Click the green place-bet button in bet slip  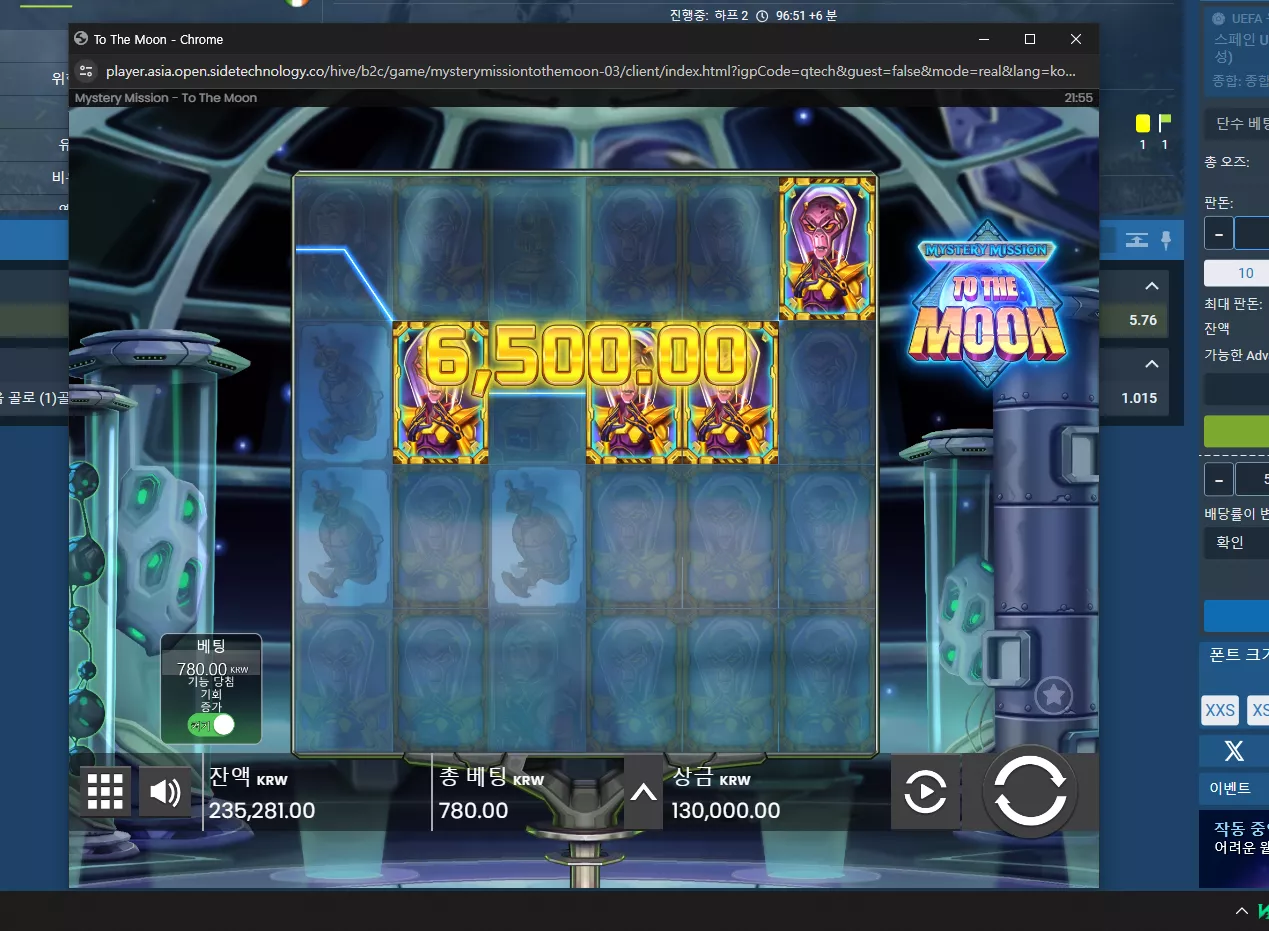(x=1236, y=431)
